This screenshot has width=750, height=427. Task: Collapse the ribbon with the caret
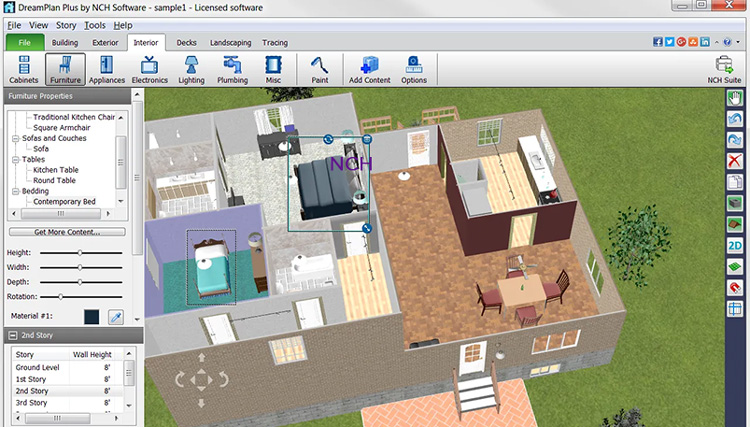(x=717, y=42)
